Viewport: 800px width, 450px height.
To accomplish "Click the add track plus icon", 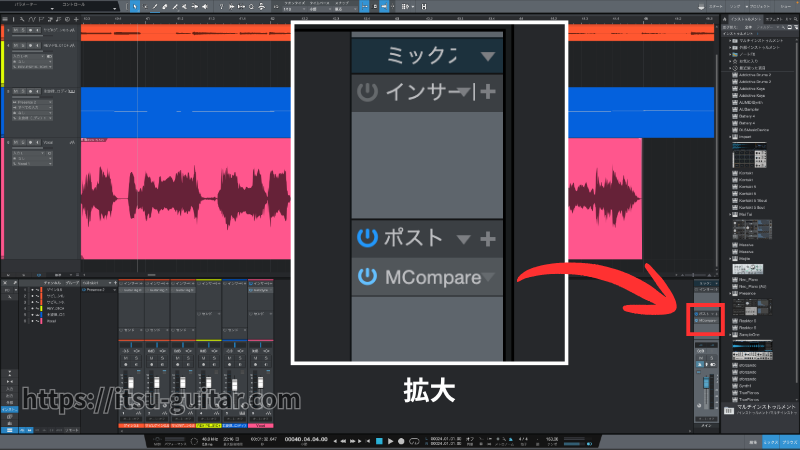I will pos(76,19).
